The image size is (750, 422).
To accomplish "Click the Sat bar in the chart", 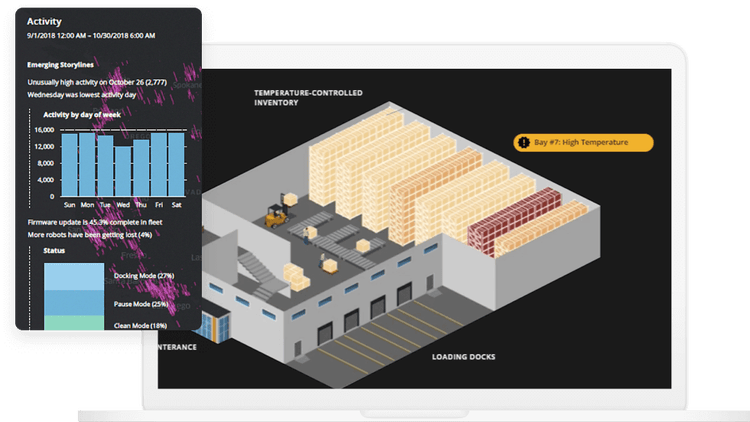I will click(175, 164).
